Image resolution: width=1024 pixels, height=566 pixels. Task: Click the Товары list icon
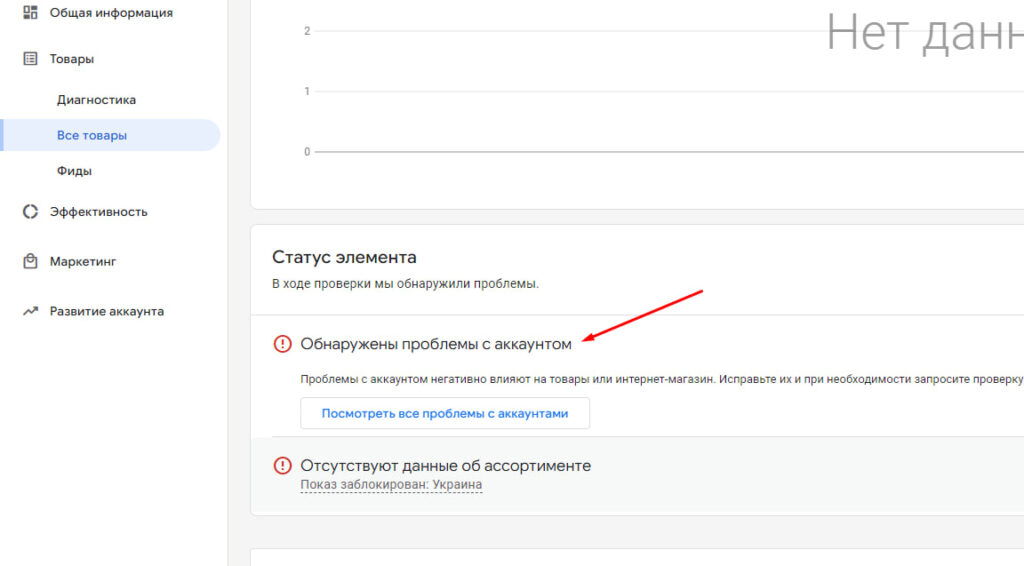30,59
